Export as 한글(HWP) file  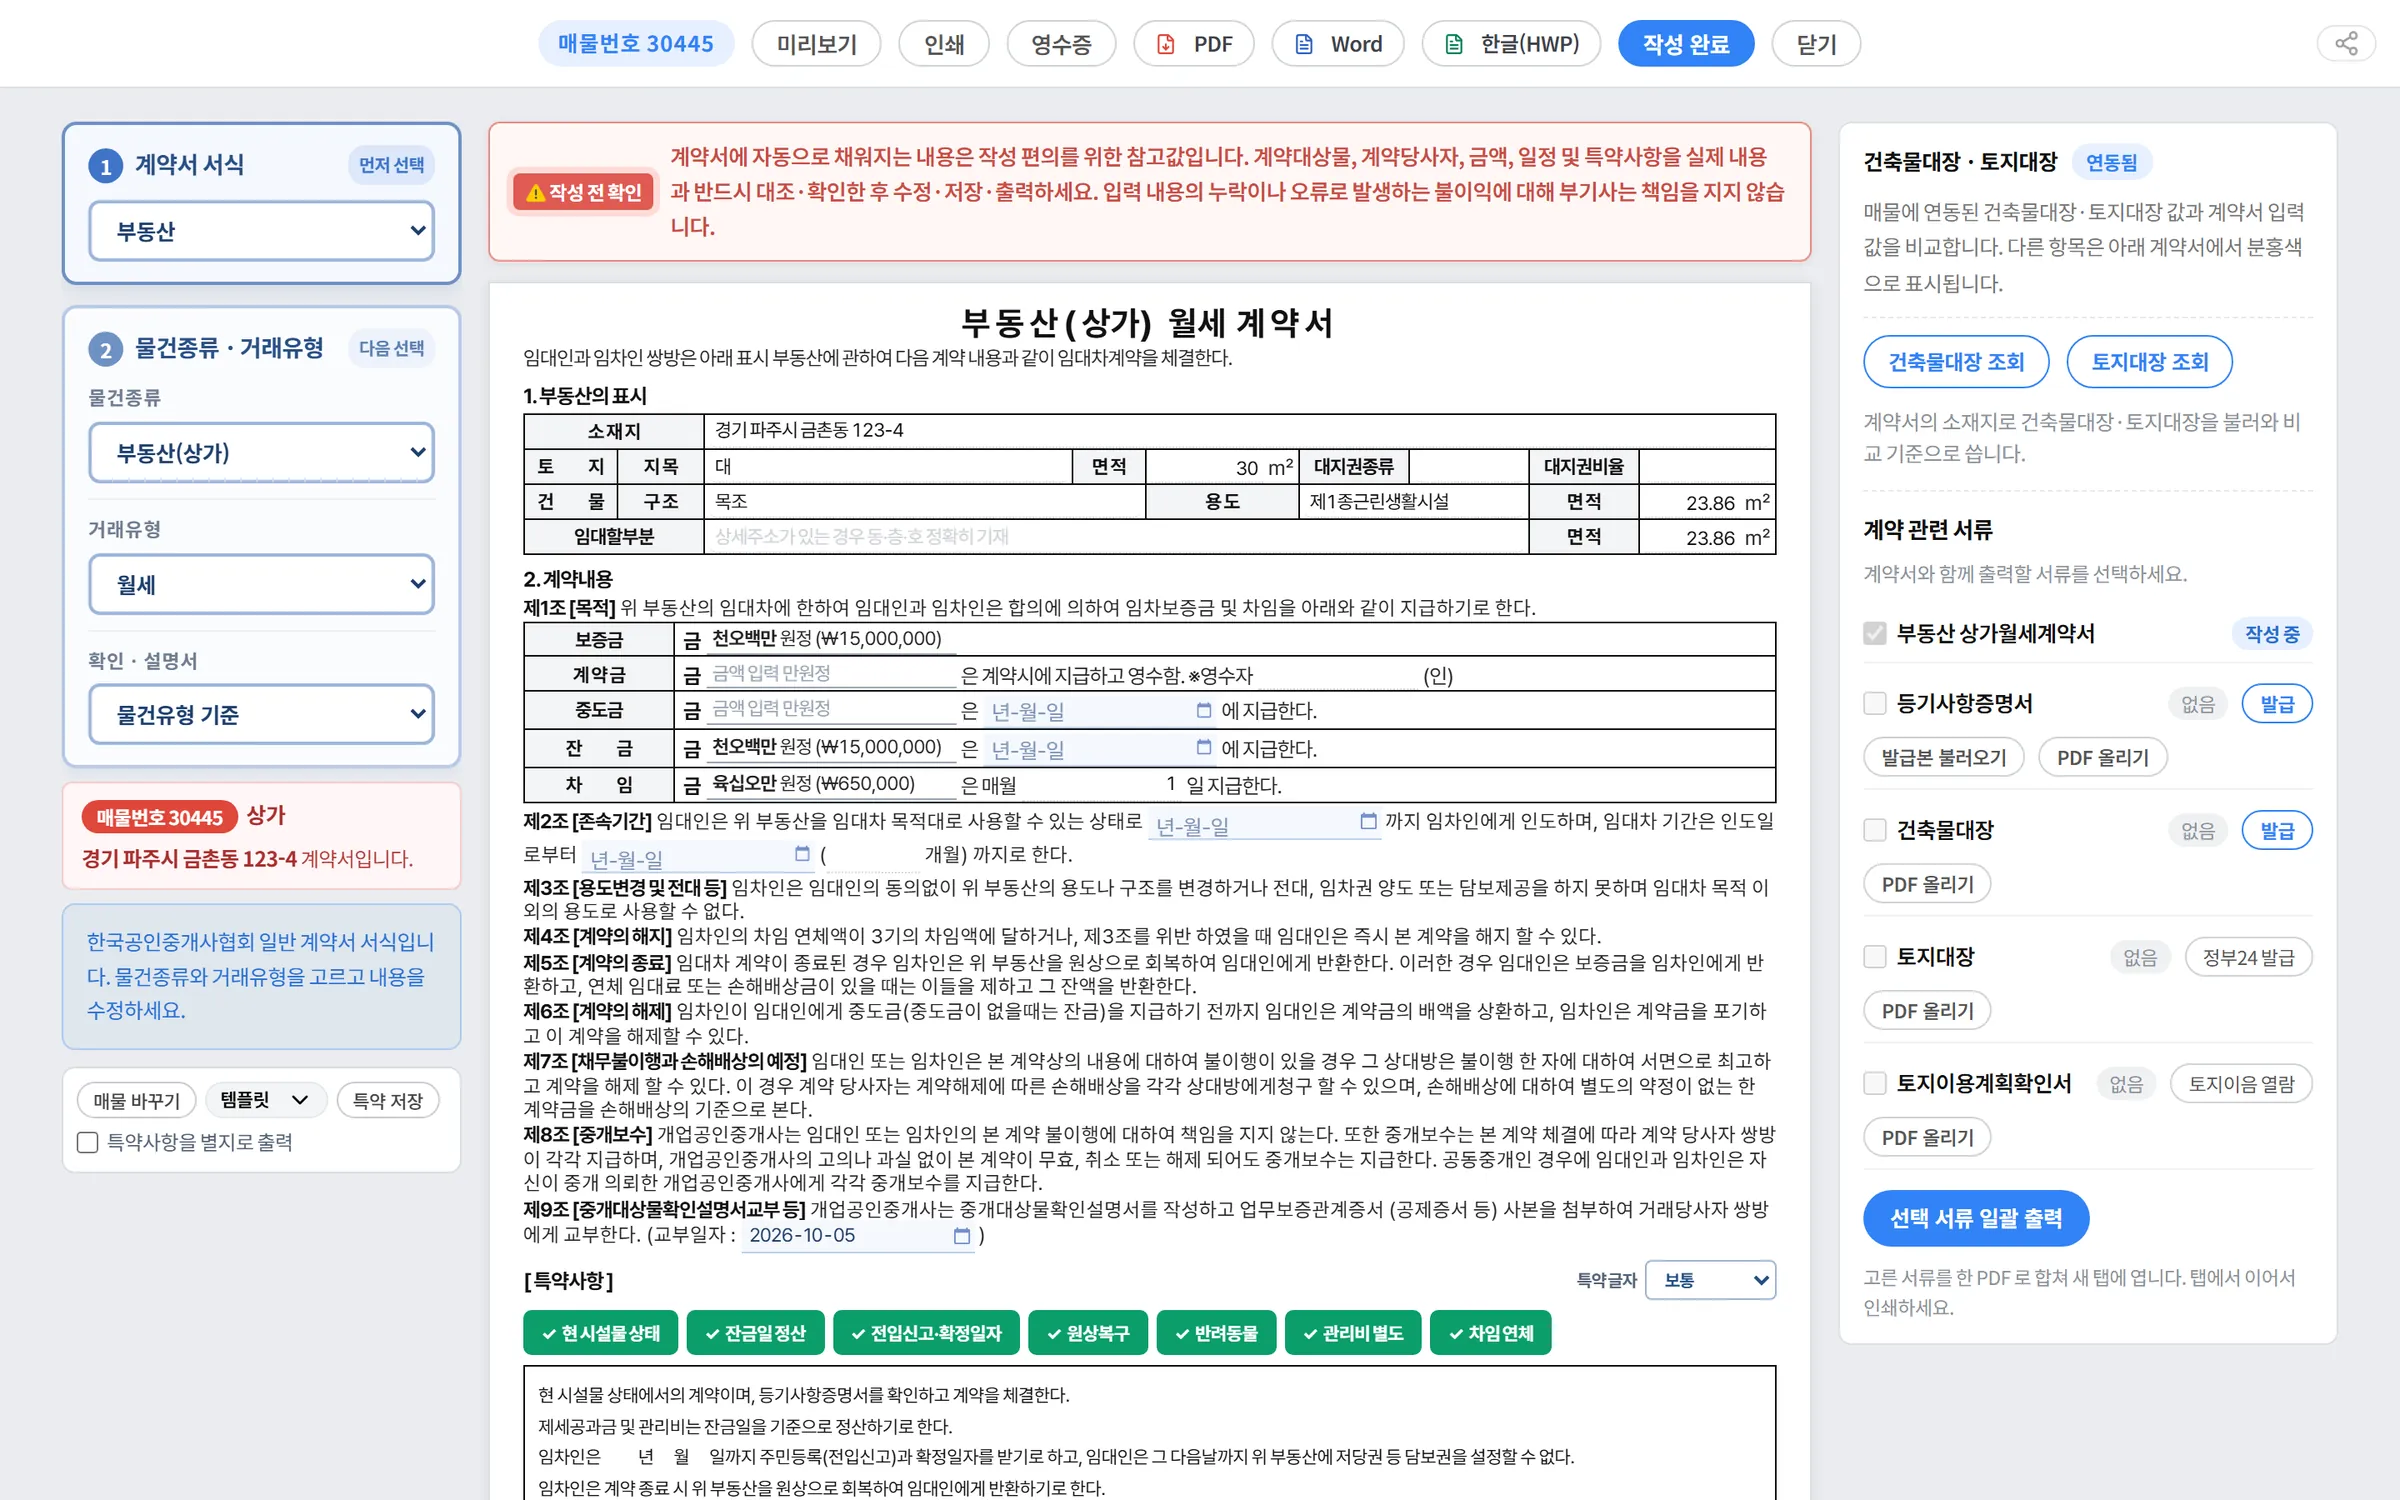pyautogui.click(x=1511, y=44)
